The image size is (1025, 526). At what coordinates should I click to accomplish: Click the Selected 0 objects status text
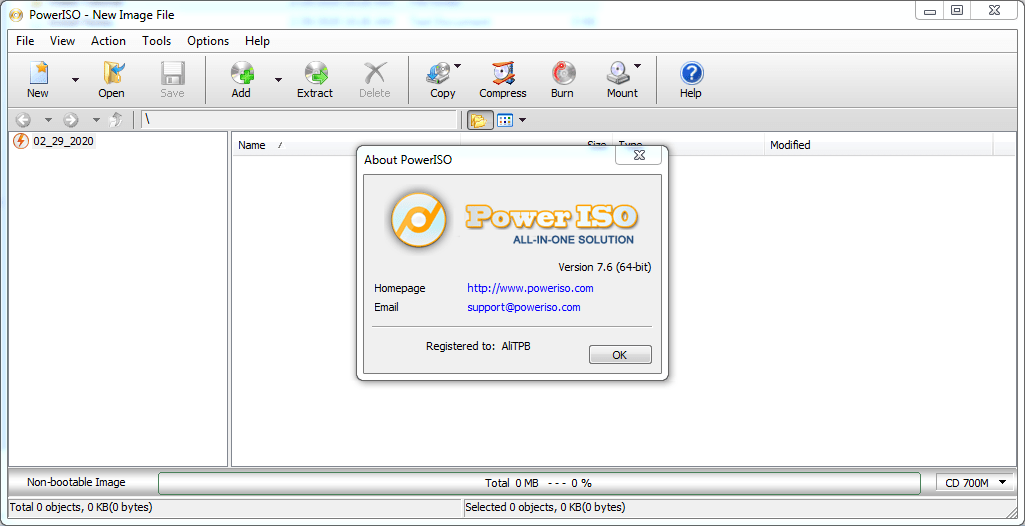(545, 506)
